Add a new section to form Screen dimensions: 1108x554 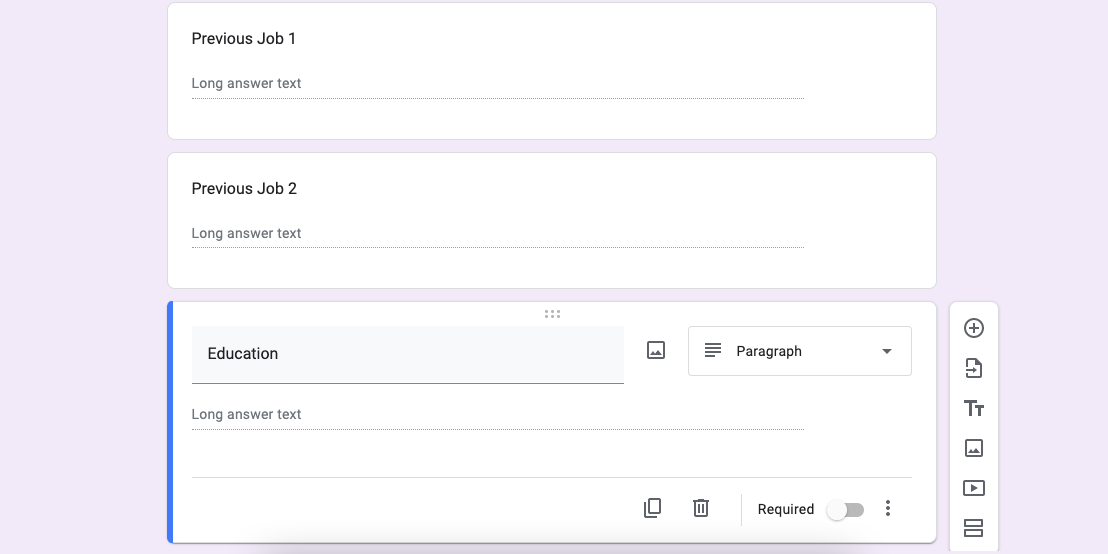(974, 528)
